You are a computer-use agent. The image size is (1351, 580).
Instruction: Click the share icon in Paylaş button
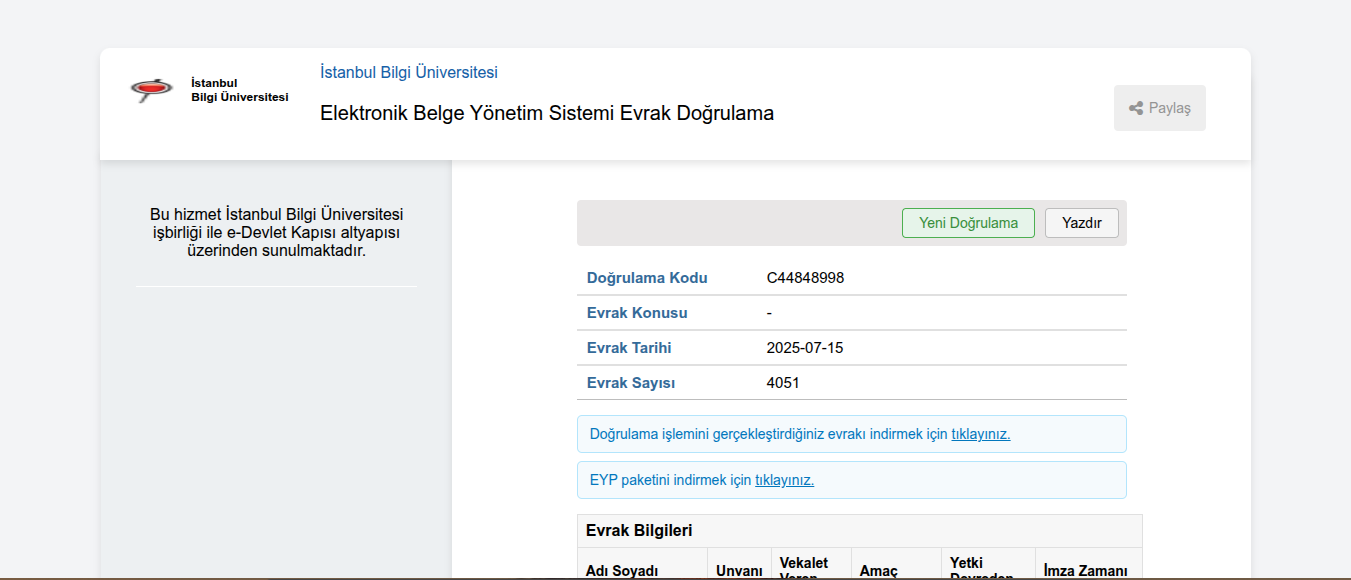(1136, 108)
